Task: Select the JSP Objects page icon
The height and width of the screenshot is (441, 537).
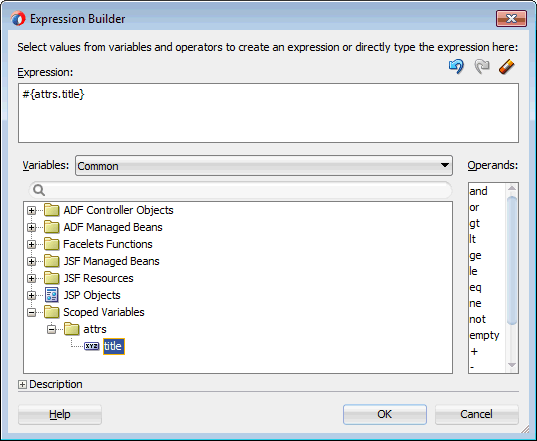Action: 52,295
